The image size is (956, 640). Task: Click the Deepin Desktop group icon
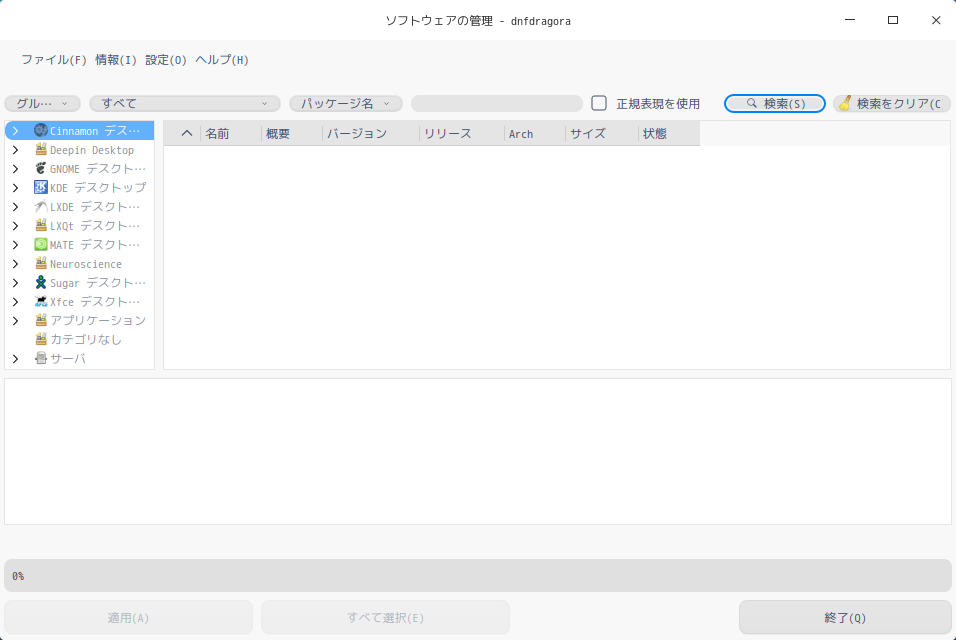coord(41,149)
